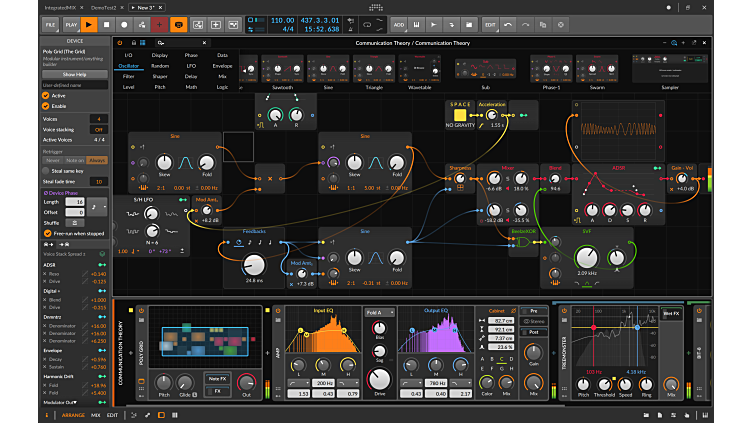Click the blue grid layout icon
The width and height of the screenshot is (752, 423).
[142, 43]
